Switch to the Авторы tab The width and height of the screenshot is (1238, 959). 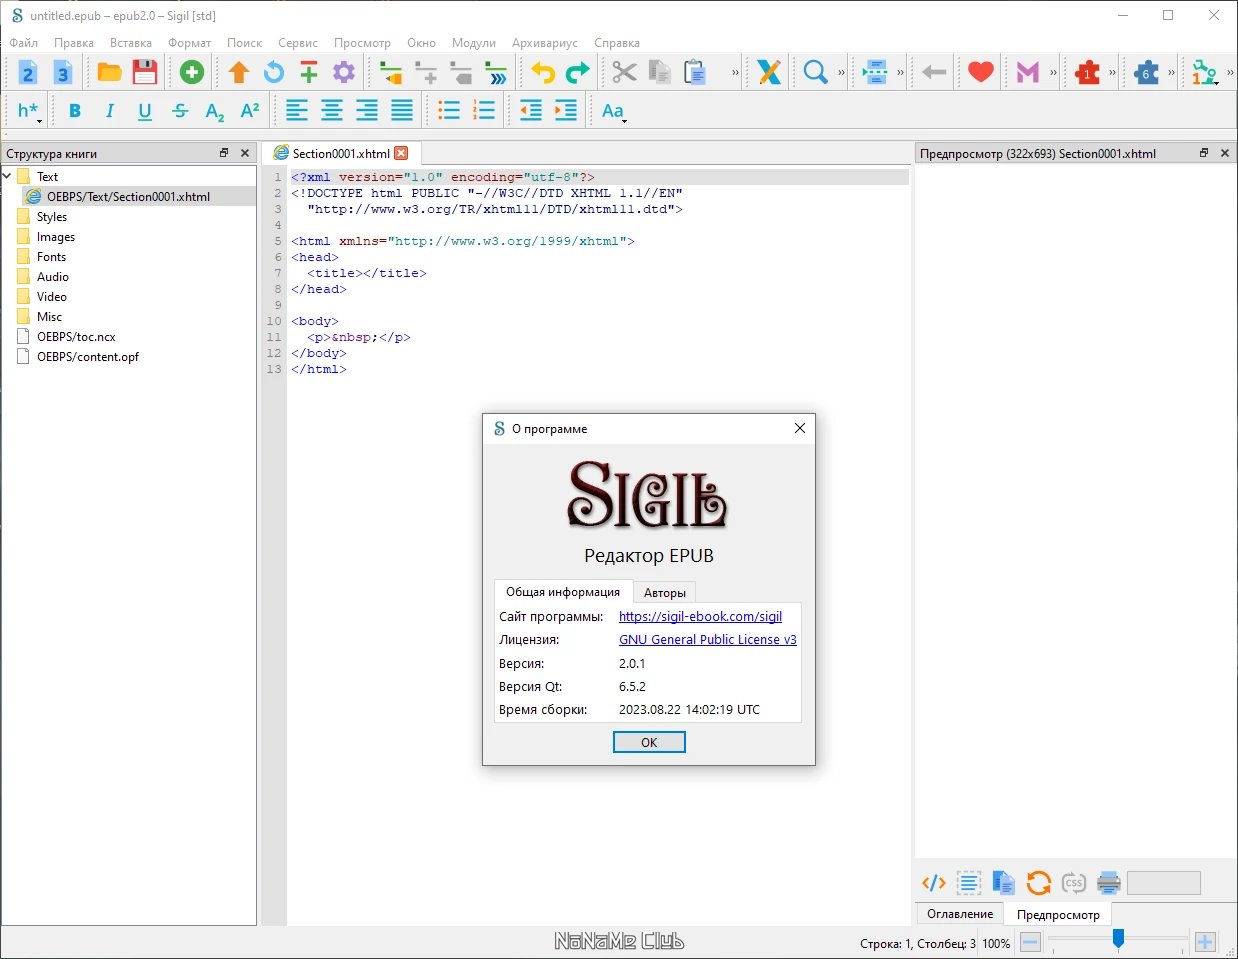point(665,592)
